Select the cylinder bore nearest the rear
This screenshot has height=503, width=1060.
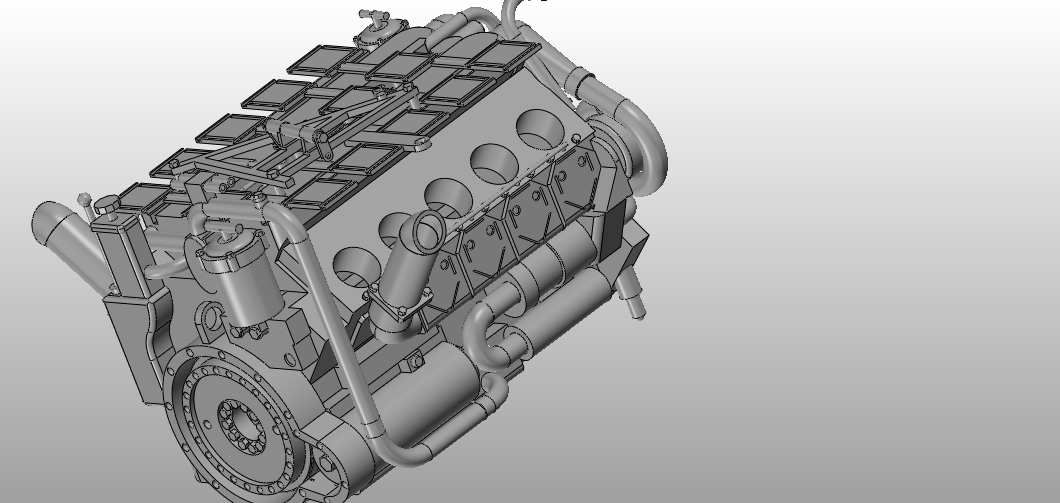[x=544, y=125]
